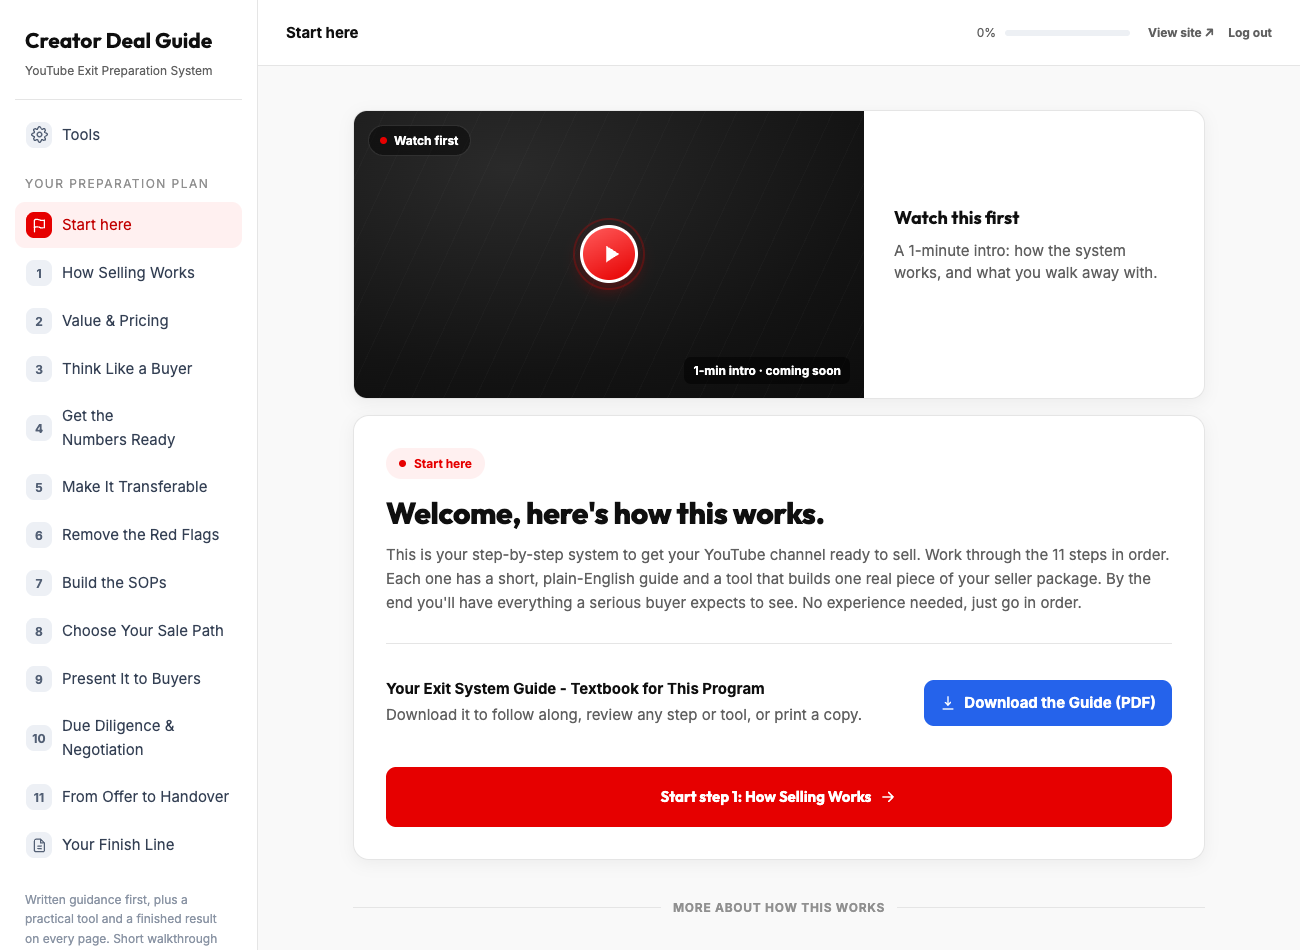Screen dimensions: 1300x950
Task: Click the arrow on the Start step 1 button
Action: click(888, 797)
